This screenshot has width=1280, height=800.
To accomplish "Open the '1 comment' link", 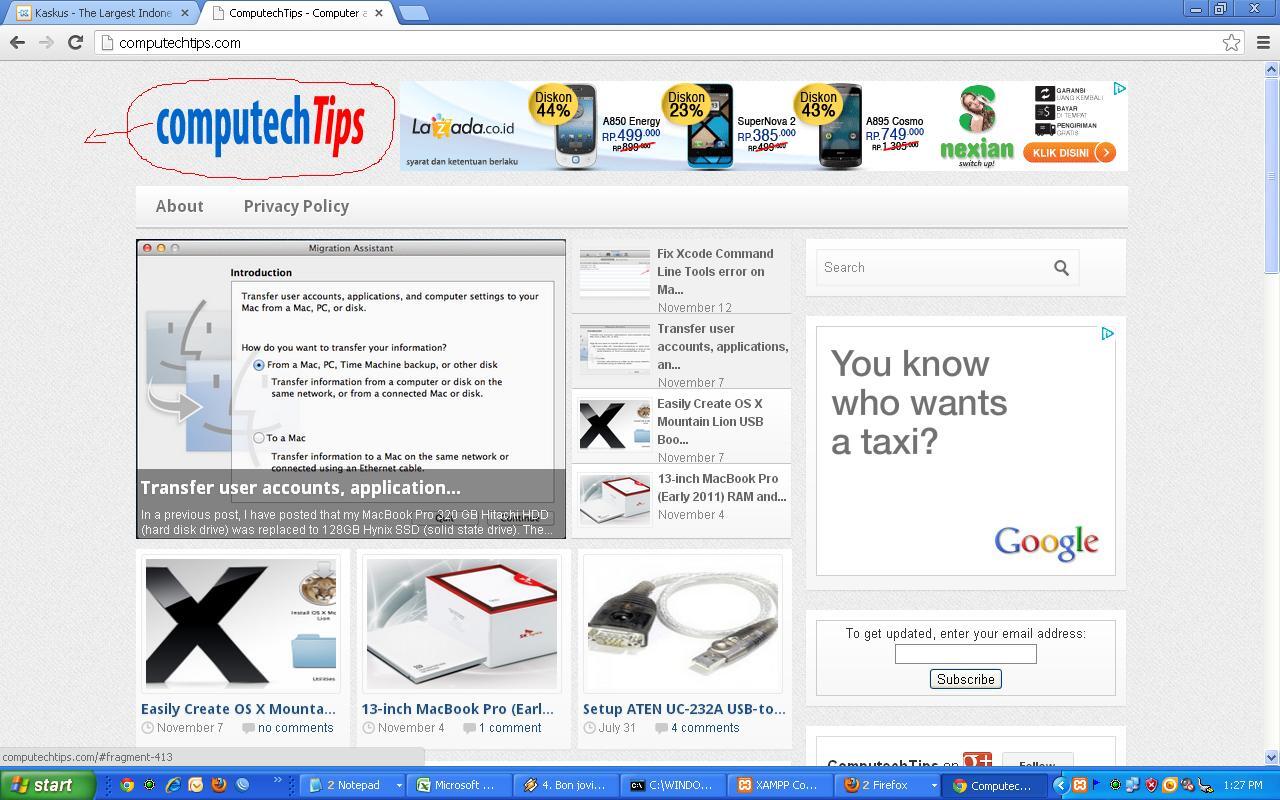I will (x=510, y=728).
